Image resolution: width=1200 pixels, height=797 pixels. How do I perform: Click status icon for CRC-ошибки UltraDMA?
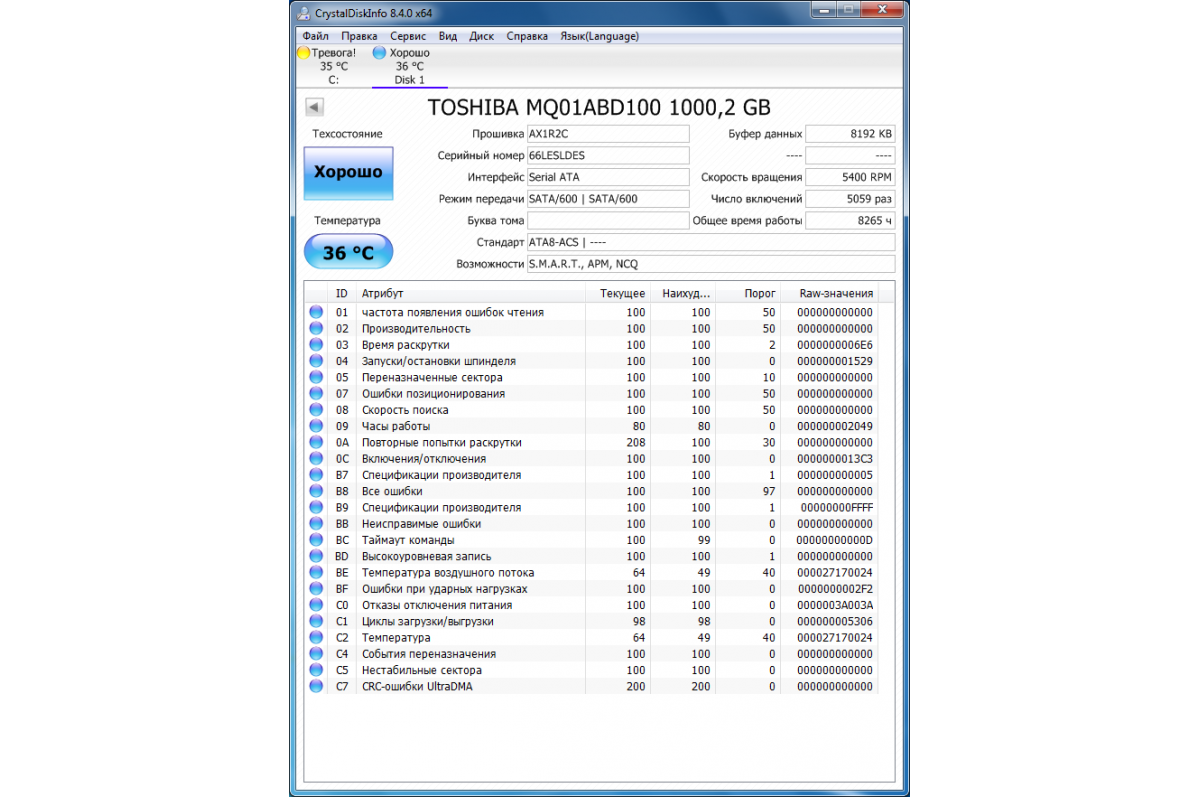(316, 687)
